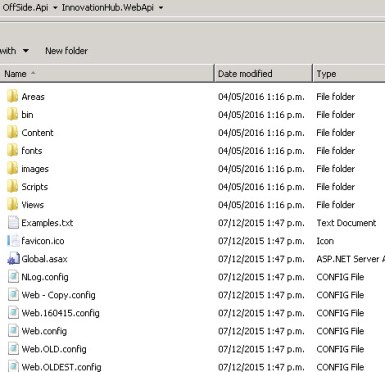Select the NLog.config file name

point(45,277)
